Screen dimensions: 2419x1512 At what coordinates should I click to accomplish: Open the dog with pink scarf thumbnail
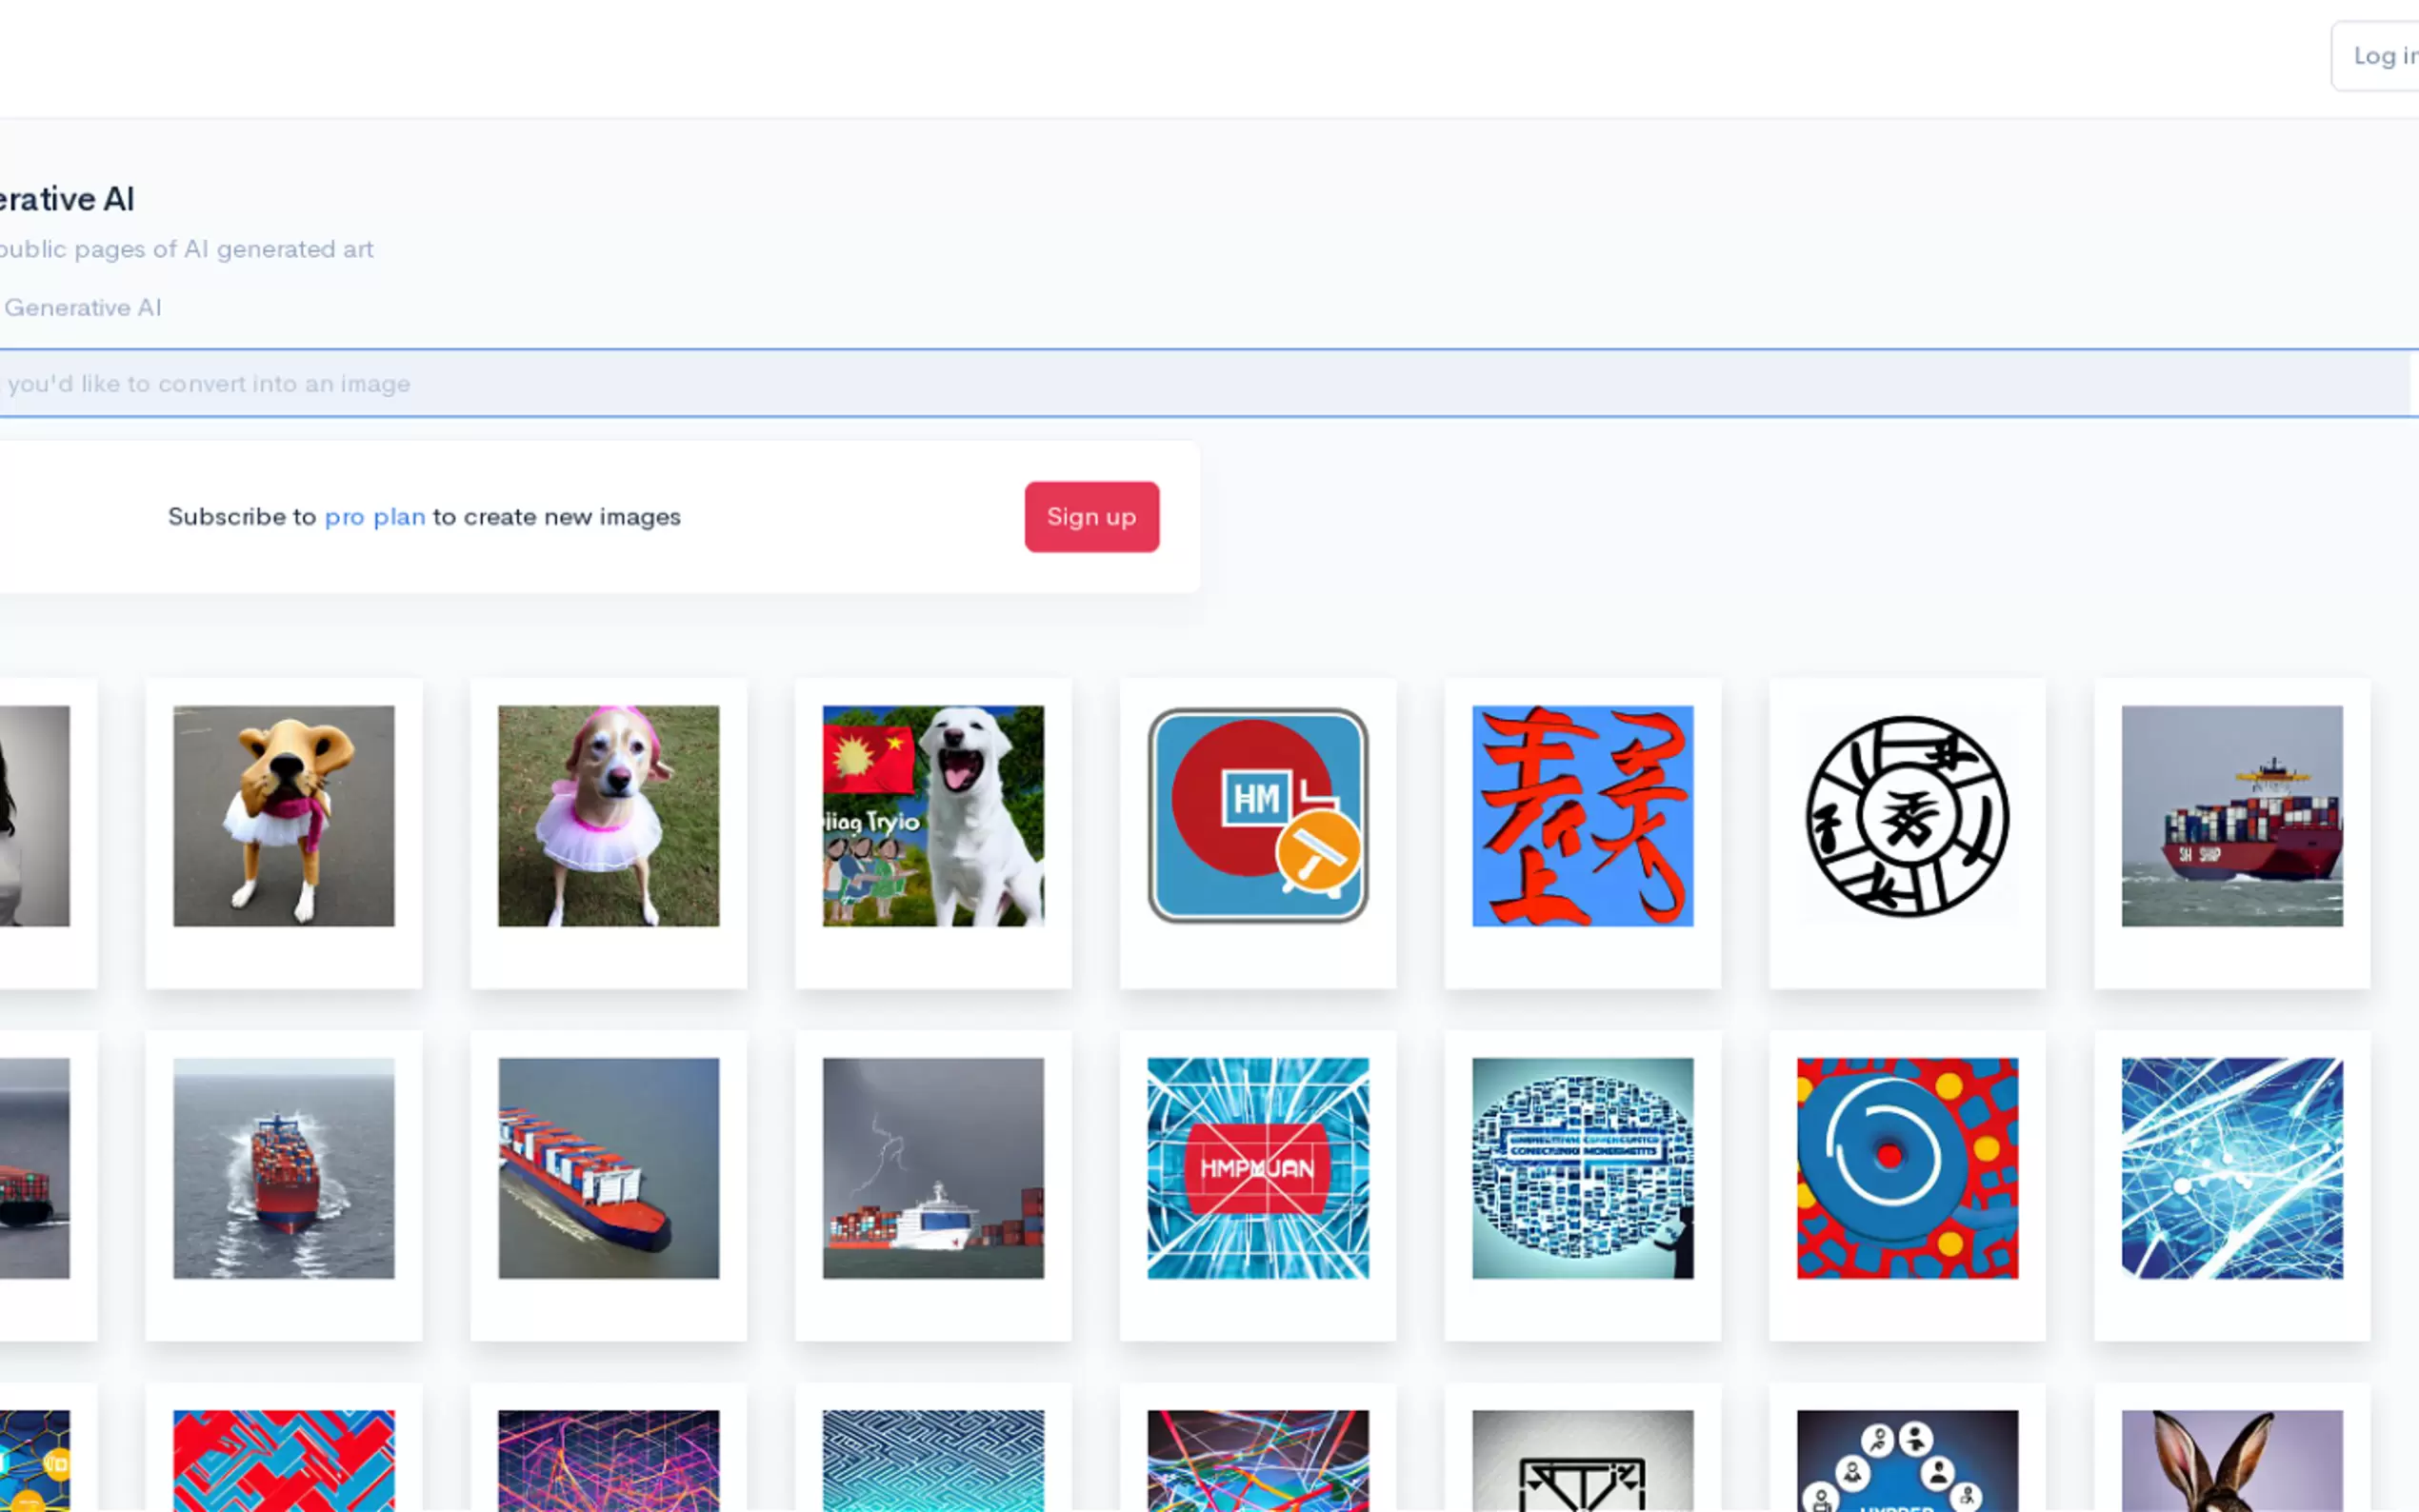tap(284, 816)
